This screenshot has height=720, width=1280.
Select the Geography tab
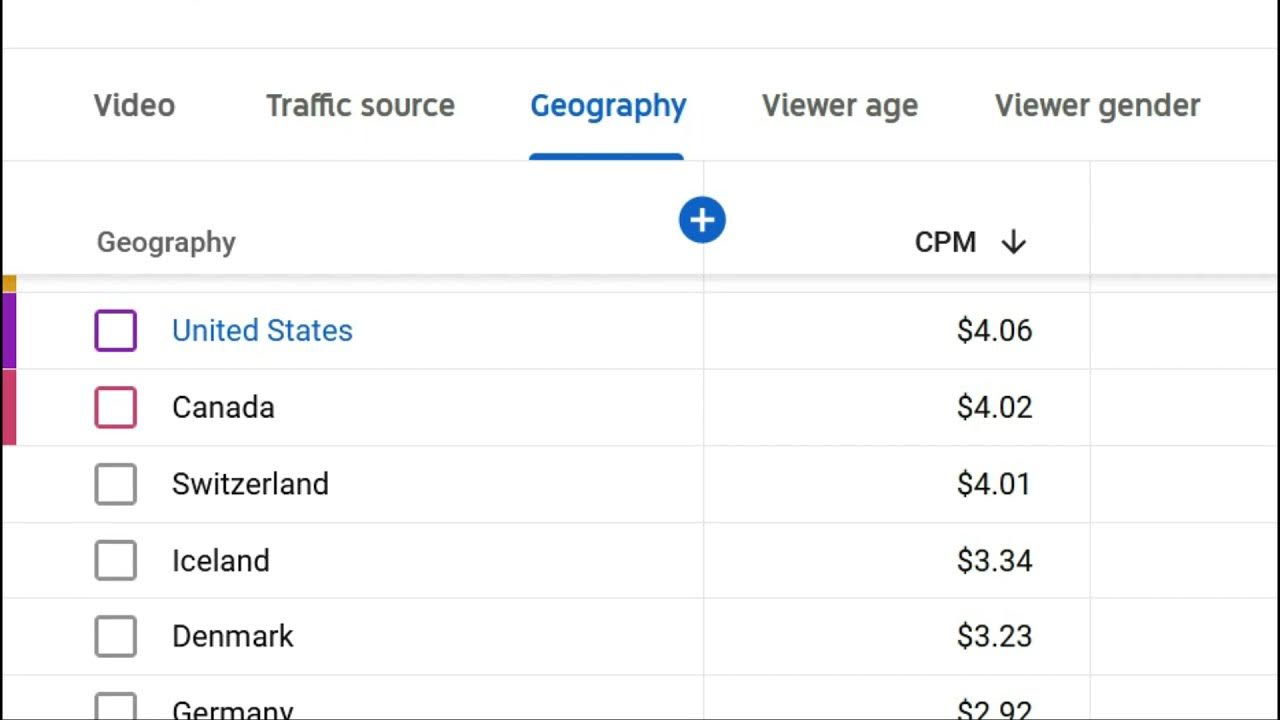tap(608, 107)
